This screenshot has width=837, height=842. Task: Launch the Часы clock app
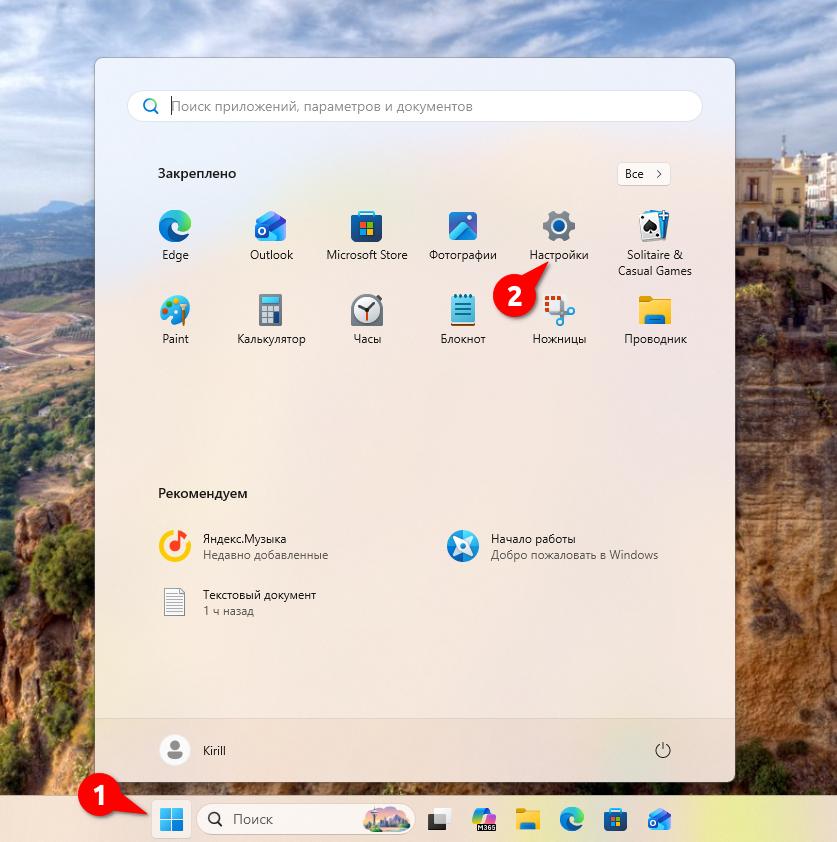pos(367,311)
